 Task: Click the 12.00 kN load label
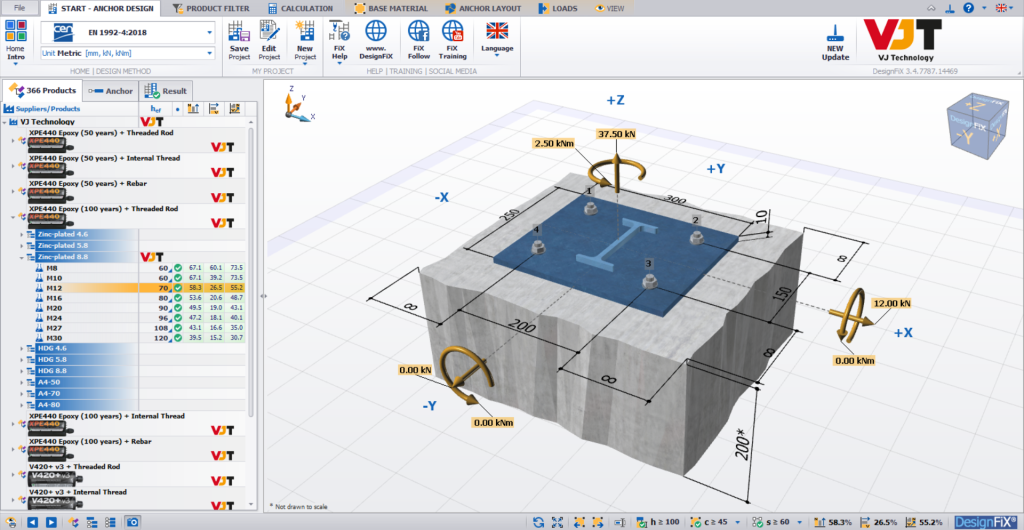click(891, 304)
